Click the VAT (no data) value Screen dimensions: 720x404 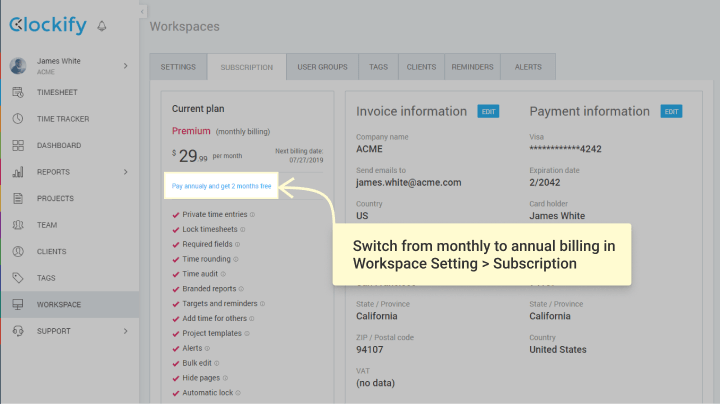(x=376, y=383)
